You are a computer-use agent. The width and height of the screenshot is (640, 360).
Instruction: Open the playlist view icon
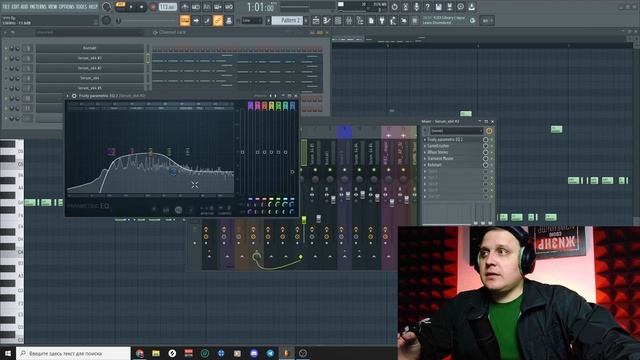(316, 20)
